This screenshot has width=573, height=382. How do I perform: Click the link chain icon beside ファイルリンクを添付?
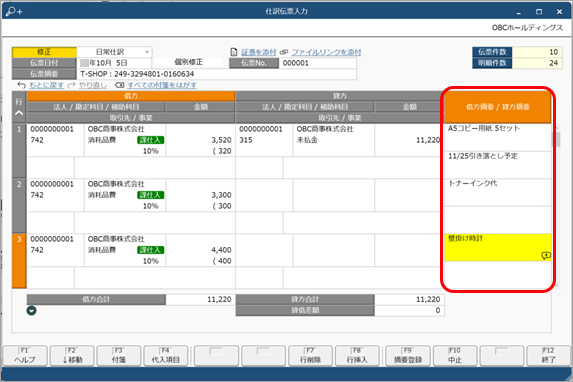click(284, 52)
